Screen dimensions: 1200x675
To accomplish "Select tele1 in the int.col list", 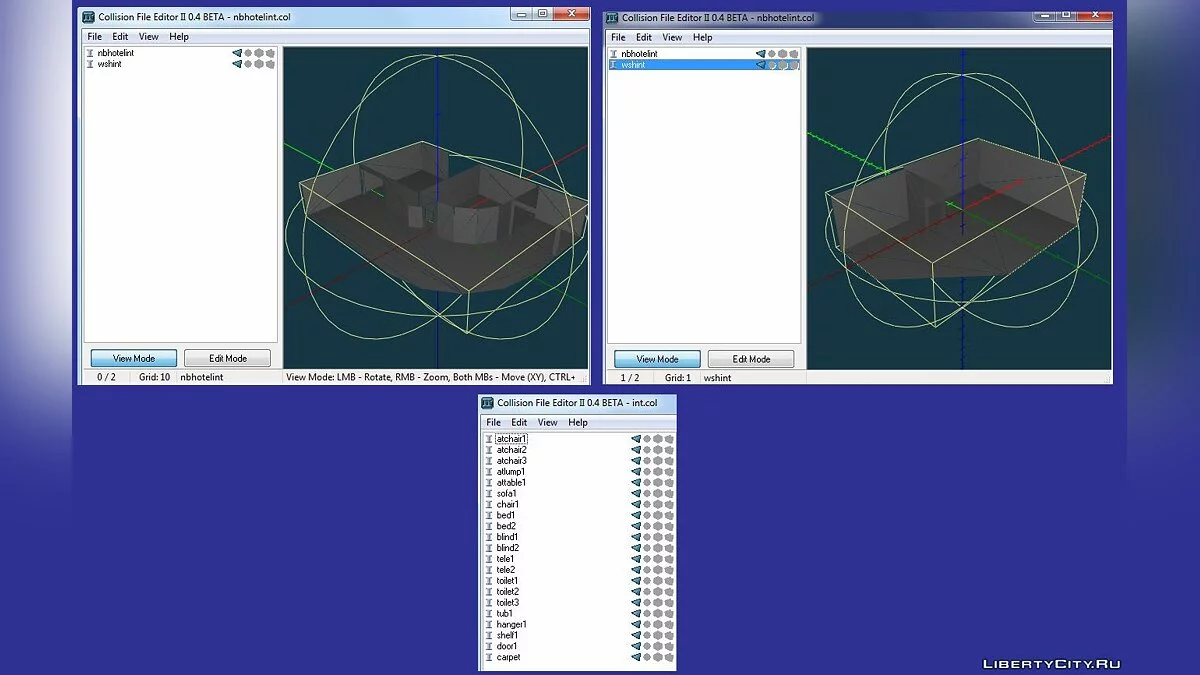I will (507, 559).
